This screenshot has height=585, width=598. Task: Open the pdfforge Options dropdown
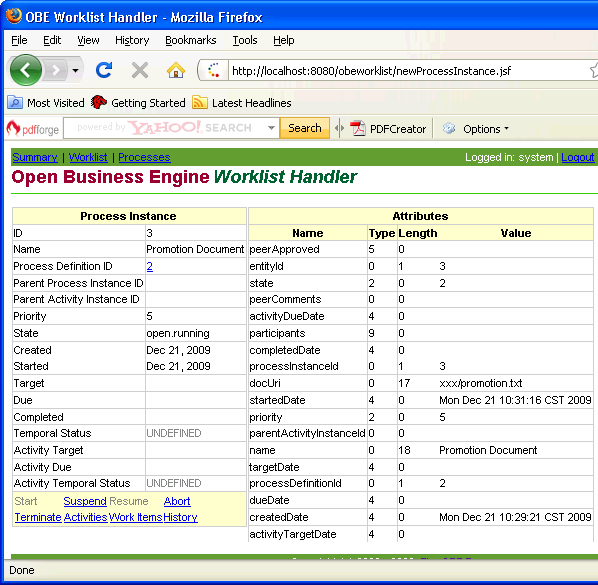476,129
